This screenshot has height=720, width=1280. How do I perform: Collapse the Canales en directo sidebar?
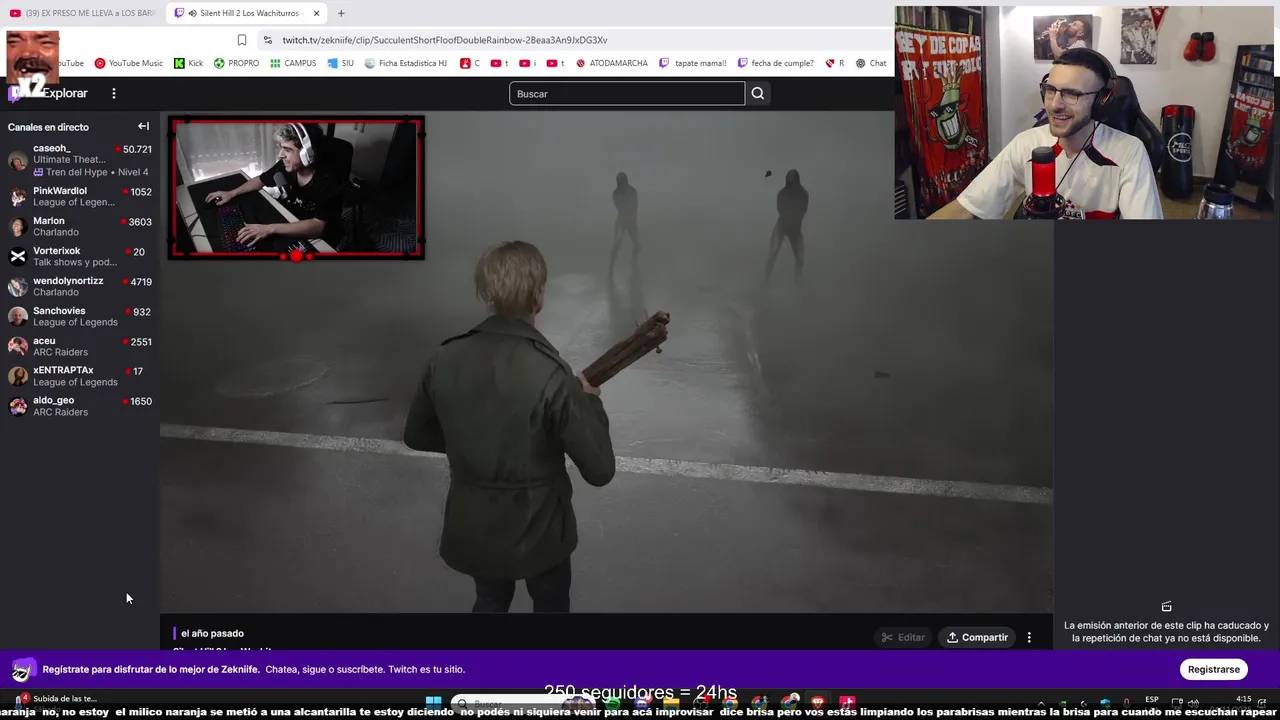click(143, 126)
